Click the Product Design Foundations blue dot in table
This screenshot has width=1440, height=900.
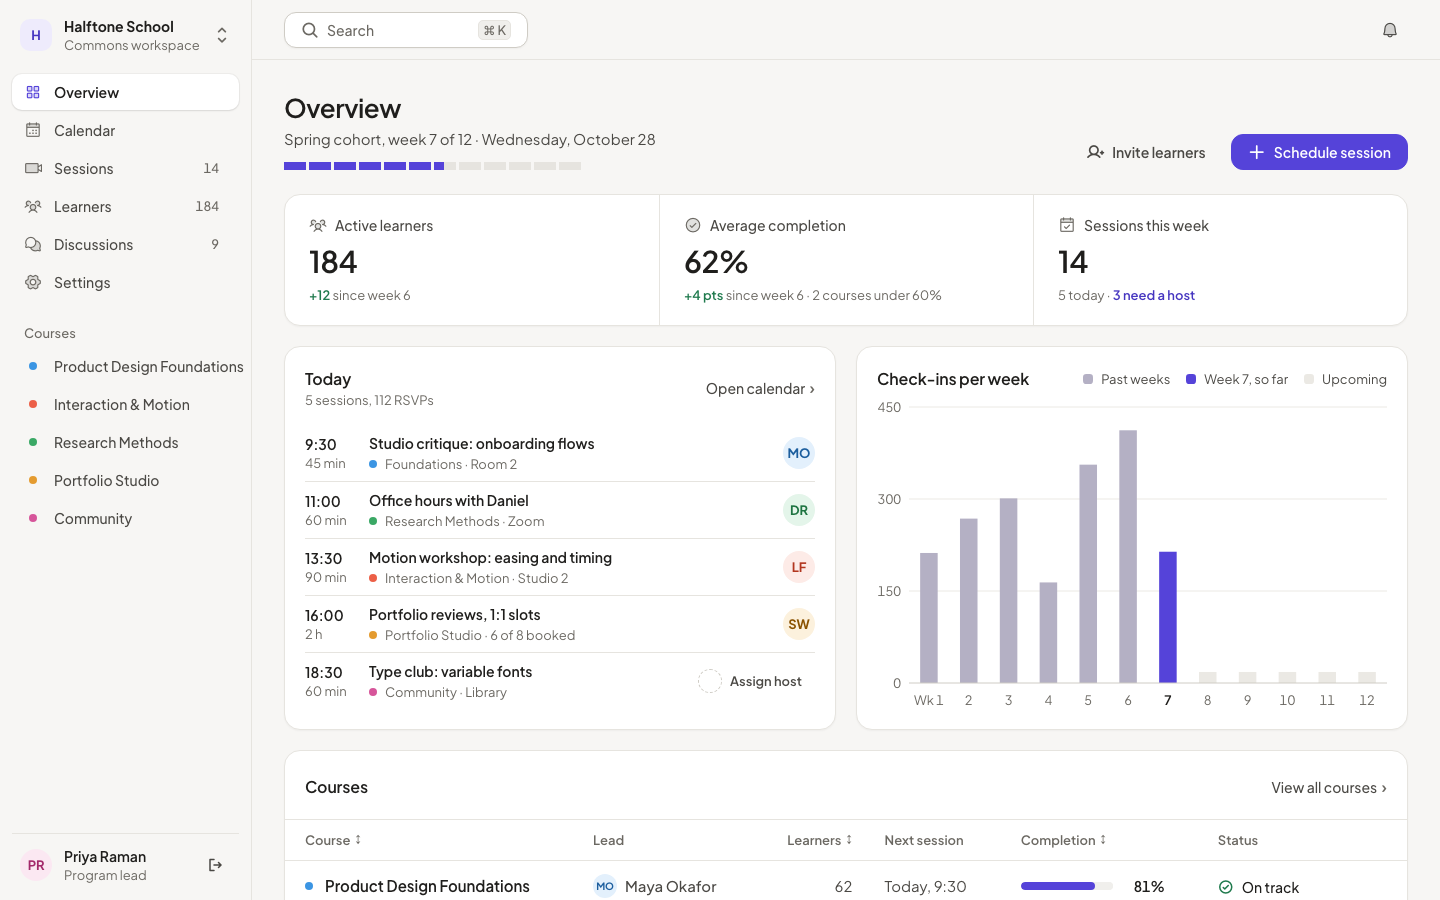coord(309,886)
